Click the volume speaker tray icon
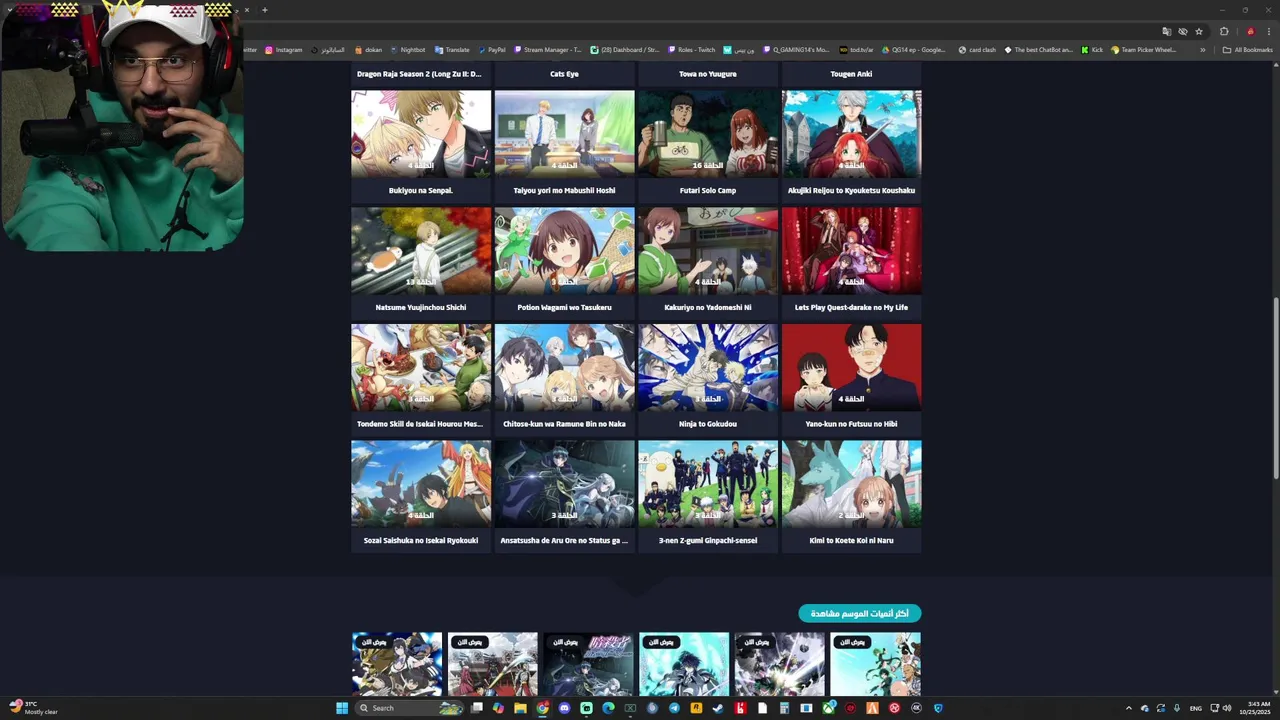 coord(1227,708)
